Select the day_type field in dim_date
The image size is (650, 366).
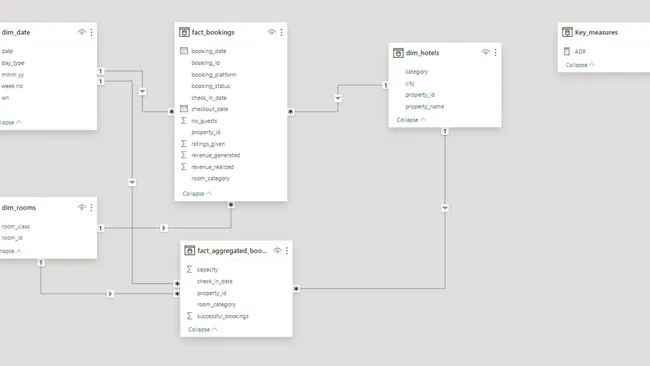[13, 63]
